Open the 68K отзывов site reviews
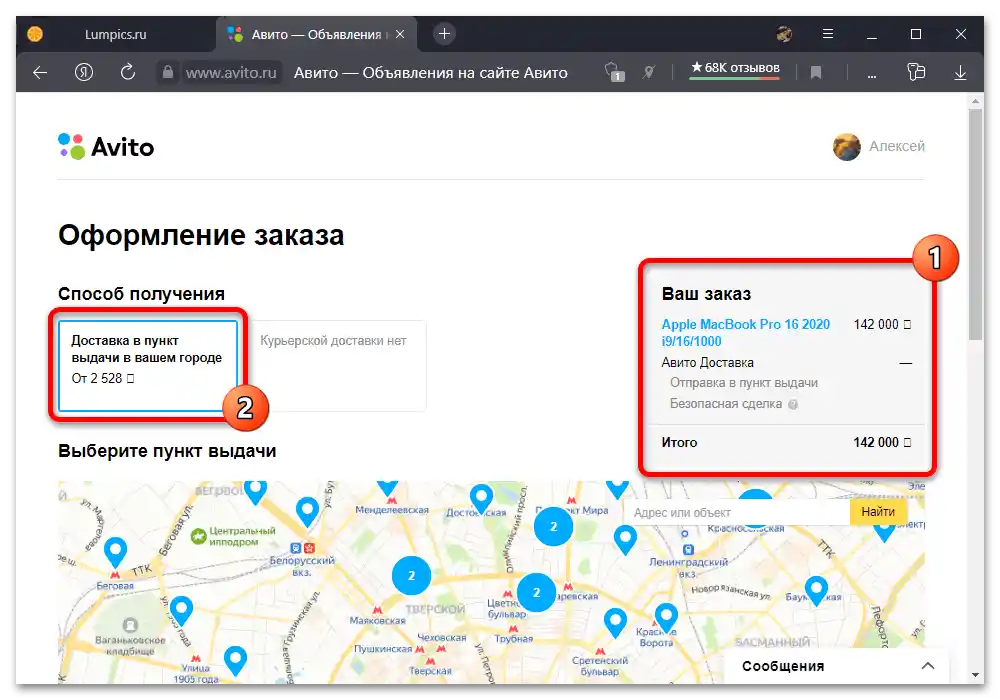This screenshot has width=1000, height=700. coord(735,68)
